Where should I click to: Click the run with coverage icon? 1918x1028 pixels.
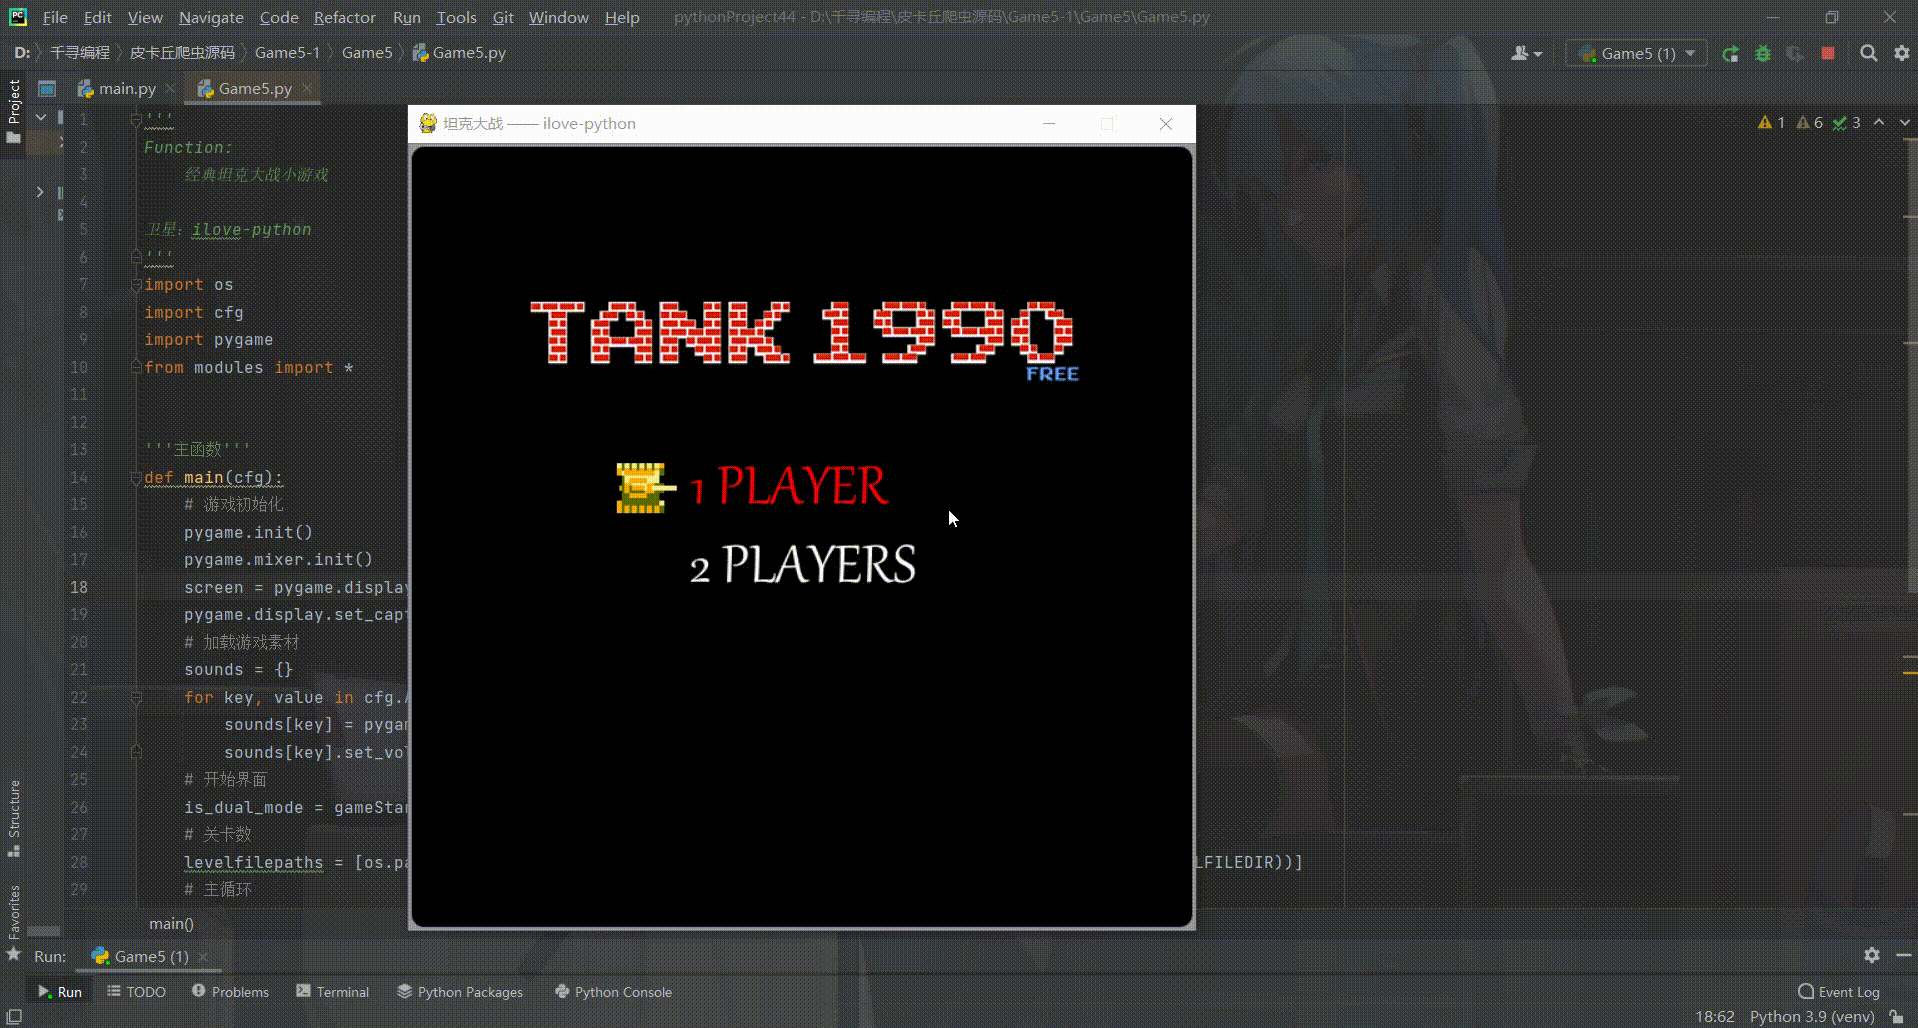tap(1795, 54)
